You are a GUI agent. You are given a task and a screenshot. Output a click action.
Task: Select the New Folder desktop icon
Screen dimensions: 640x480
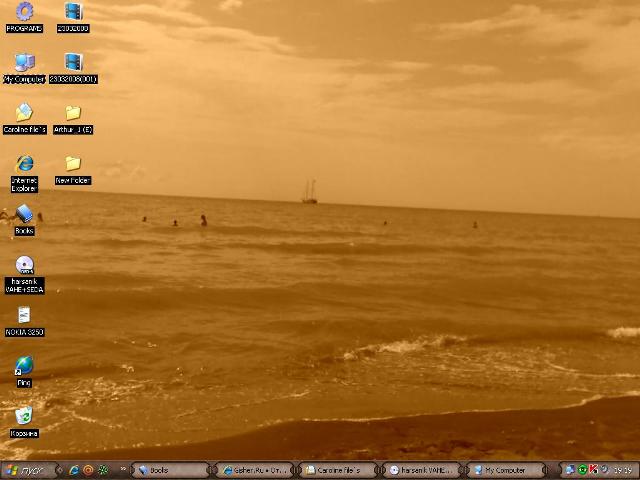click(x=73, y=165)
